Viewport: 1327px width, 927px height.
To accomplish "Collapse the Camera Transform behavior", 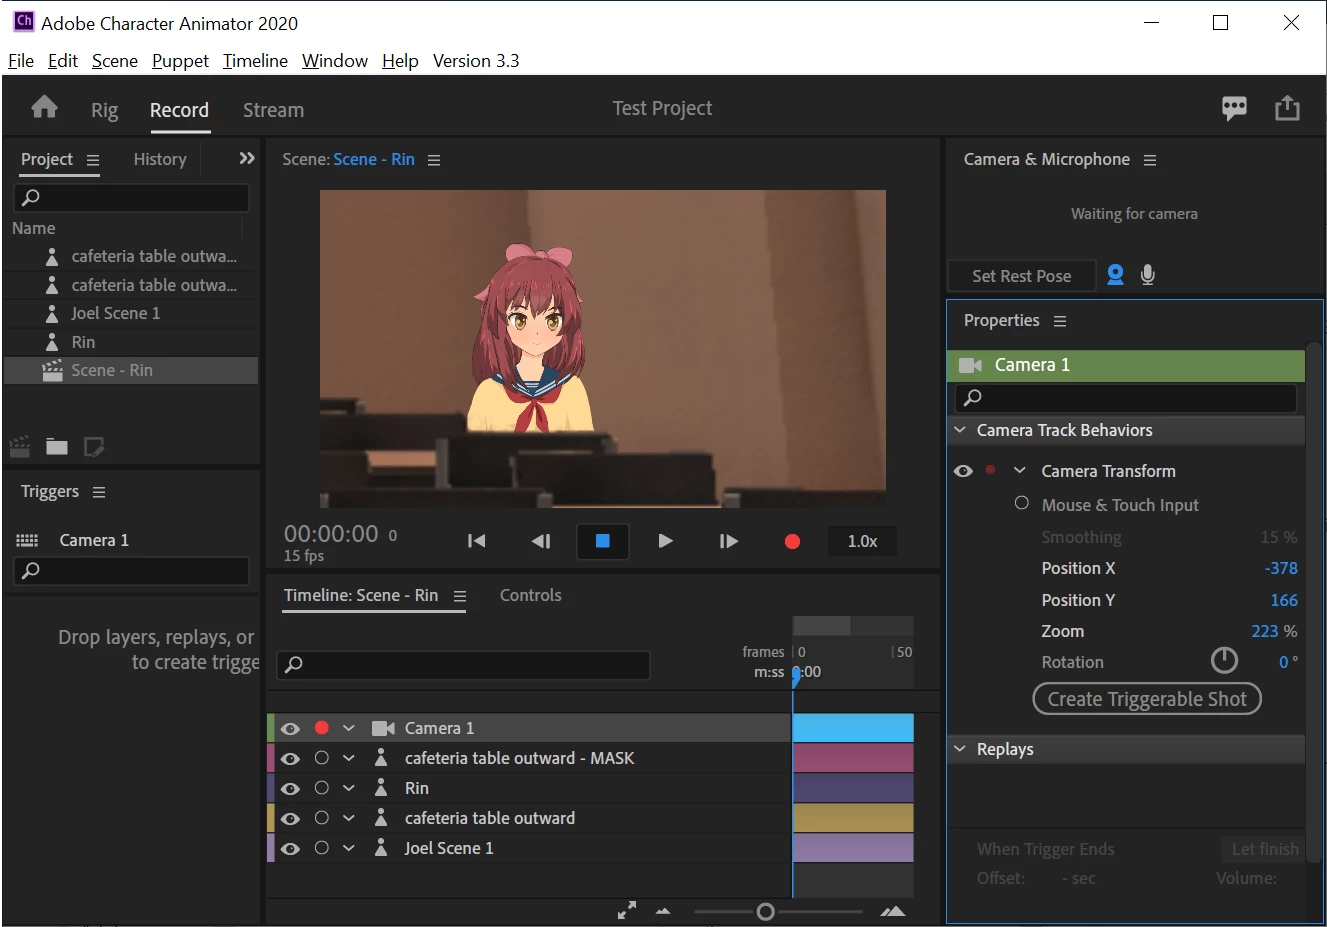I will click(x=1020, y=470).
